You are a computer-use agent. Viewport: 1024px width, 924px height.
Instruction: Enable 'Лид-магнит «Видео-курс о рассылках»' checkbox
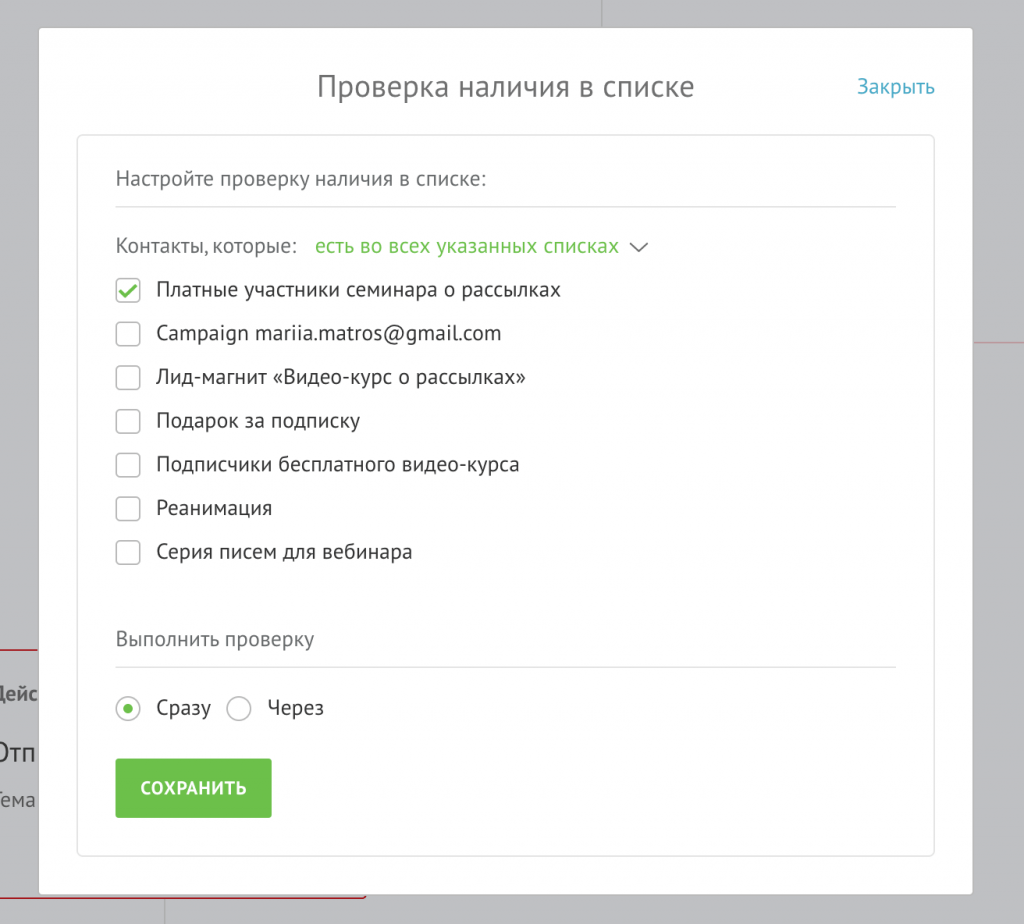128,377
